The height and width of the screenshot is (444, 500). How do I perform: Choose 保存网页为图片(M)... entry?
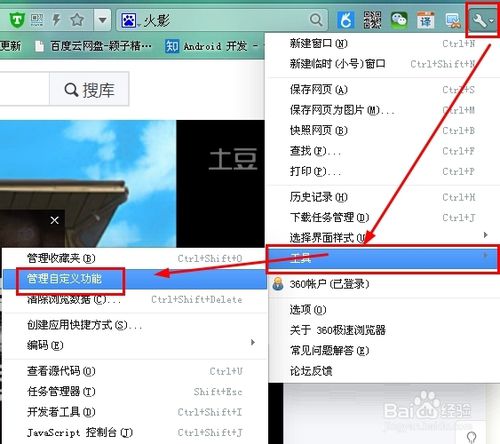pos(382,110)
